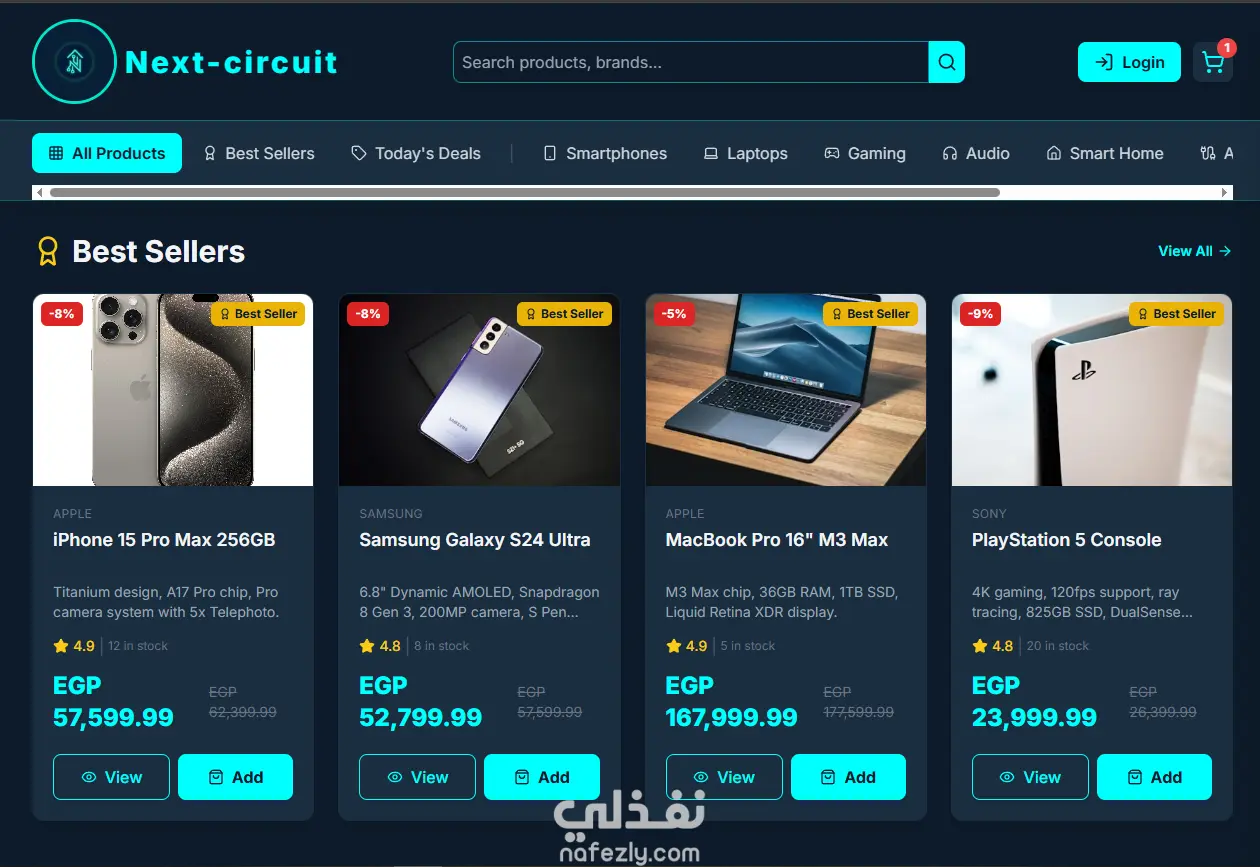The height and width of the screenshot is (867, 1260).
Task: Add iPhone 15 Pro Max to cart
Action: [235, 777]
